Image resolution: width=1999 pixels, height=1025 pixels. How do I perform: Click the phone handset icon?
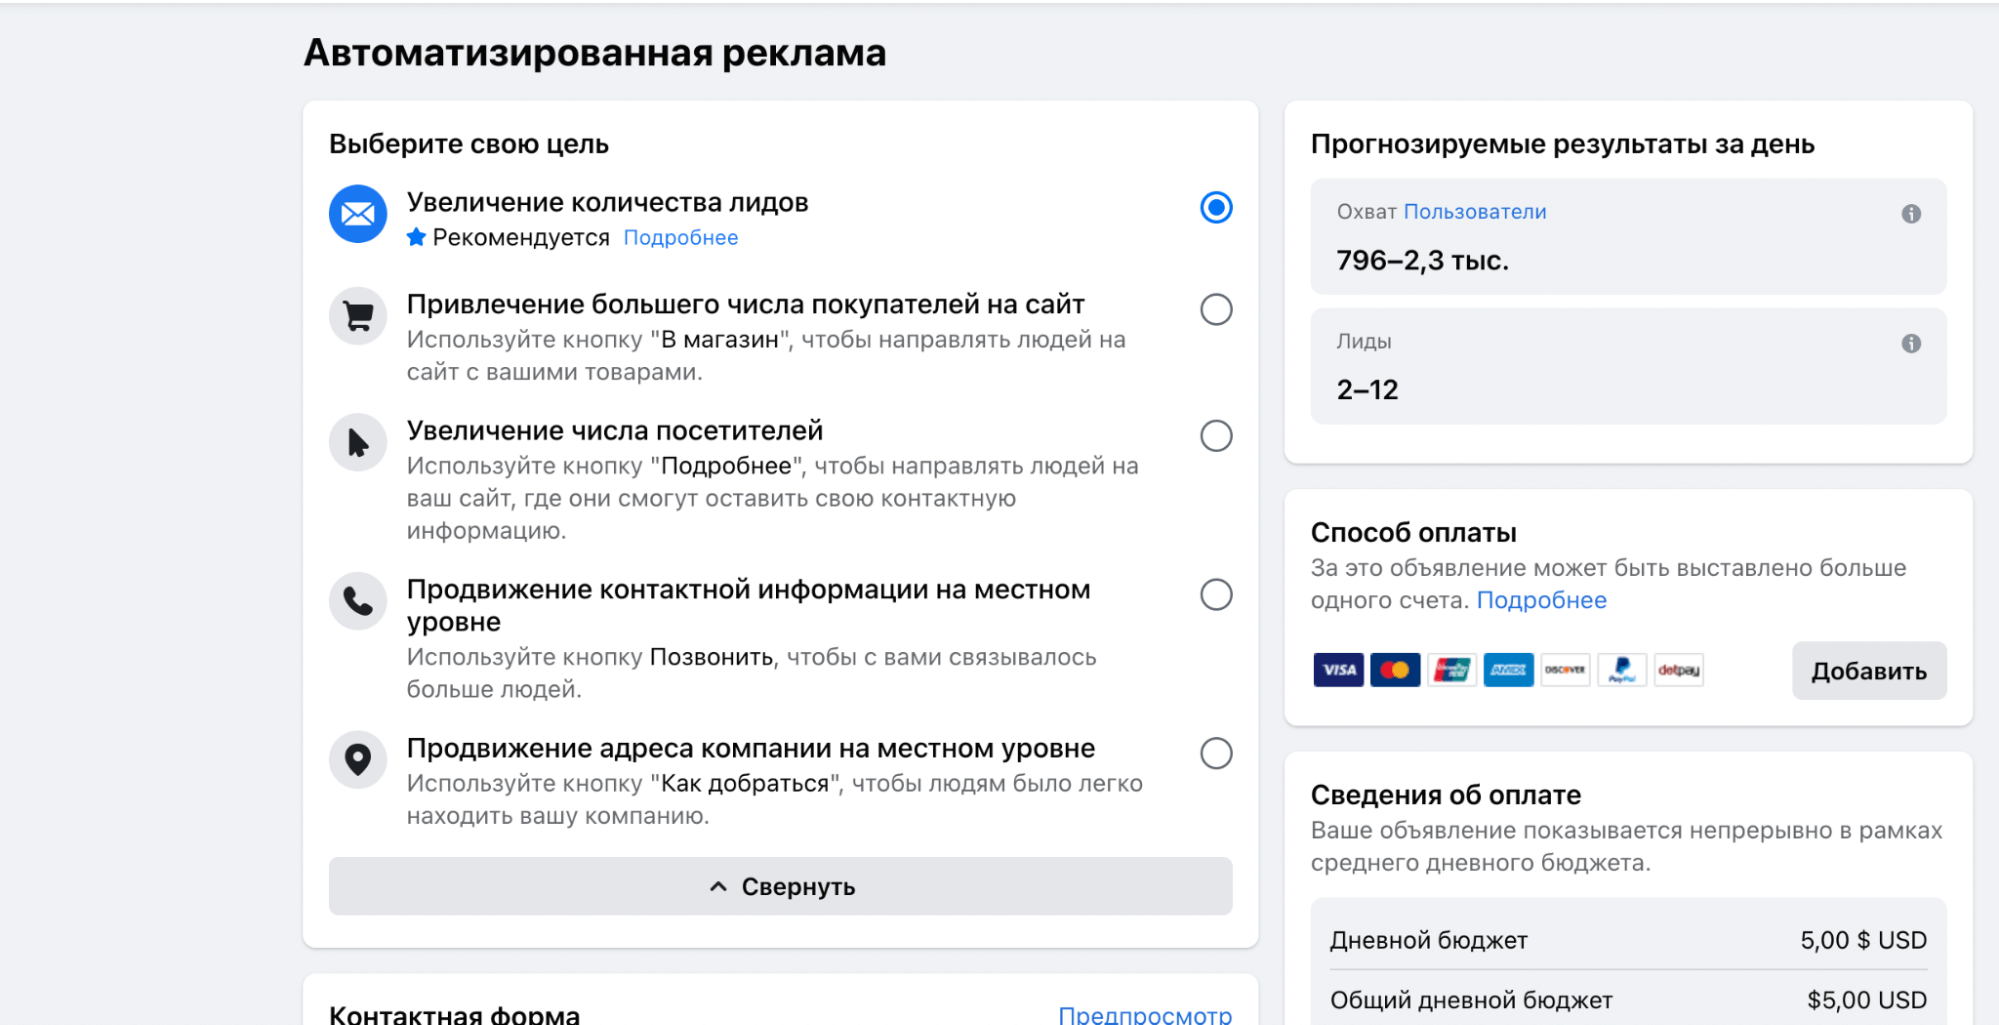click(358, 601)
